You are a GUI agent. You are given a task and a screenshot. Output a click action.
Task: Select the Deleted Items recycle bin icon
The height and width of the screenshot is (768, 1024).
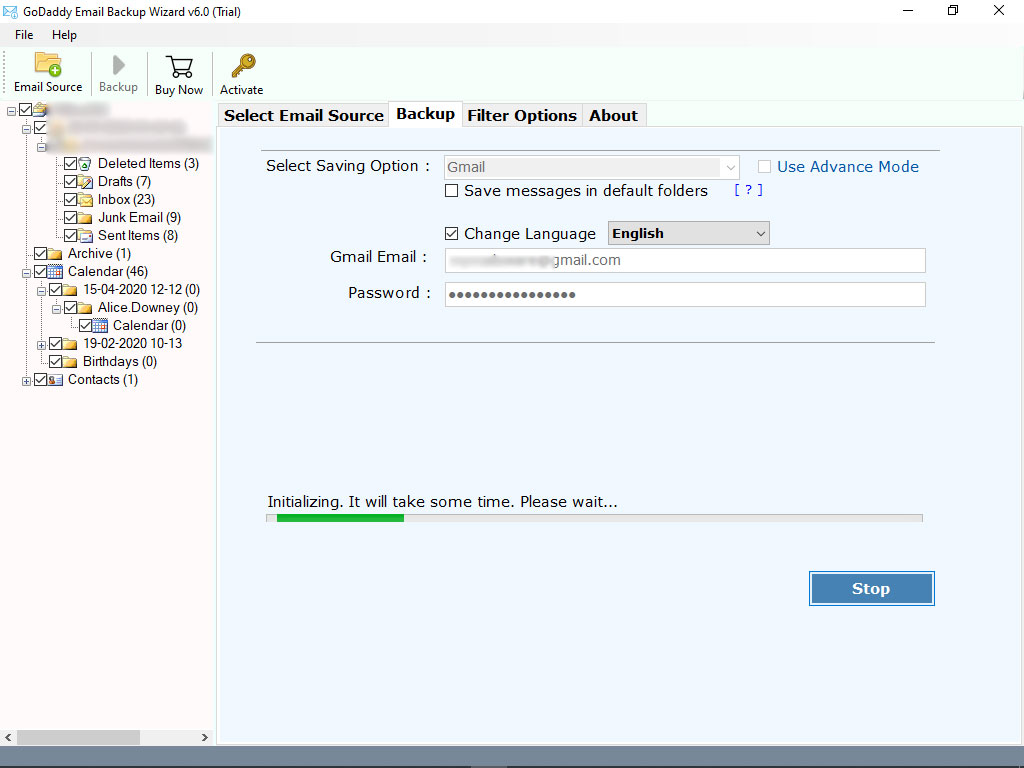(85, 164)
